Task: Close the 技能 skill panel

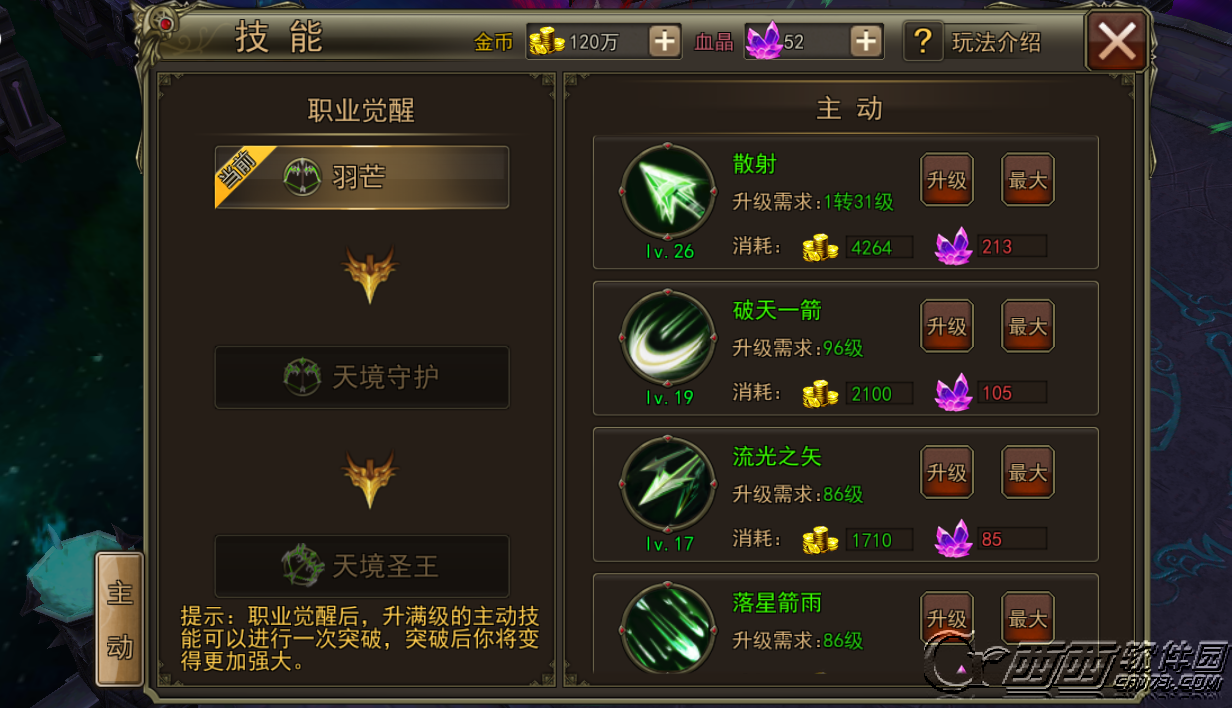Action: (x=1117, y=42)
